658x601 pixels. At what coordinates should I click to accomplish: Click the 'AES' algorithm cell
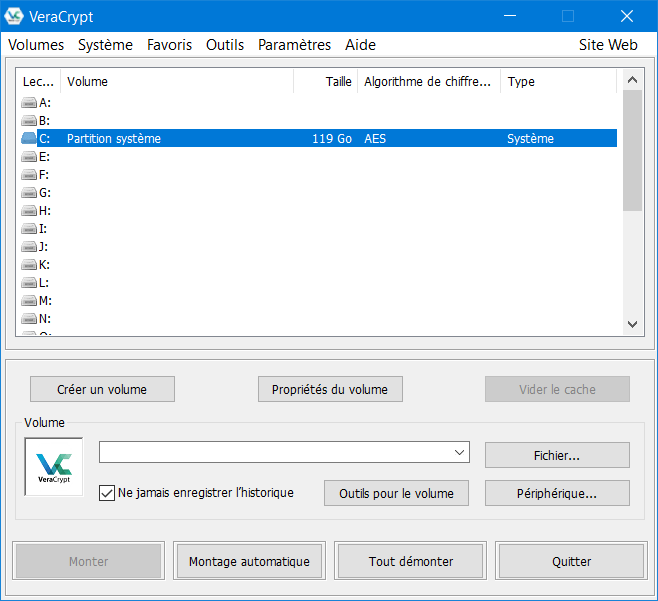375,138
